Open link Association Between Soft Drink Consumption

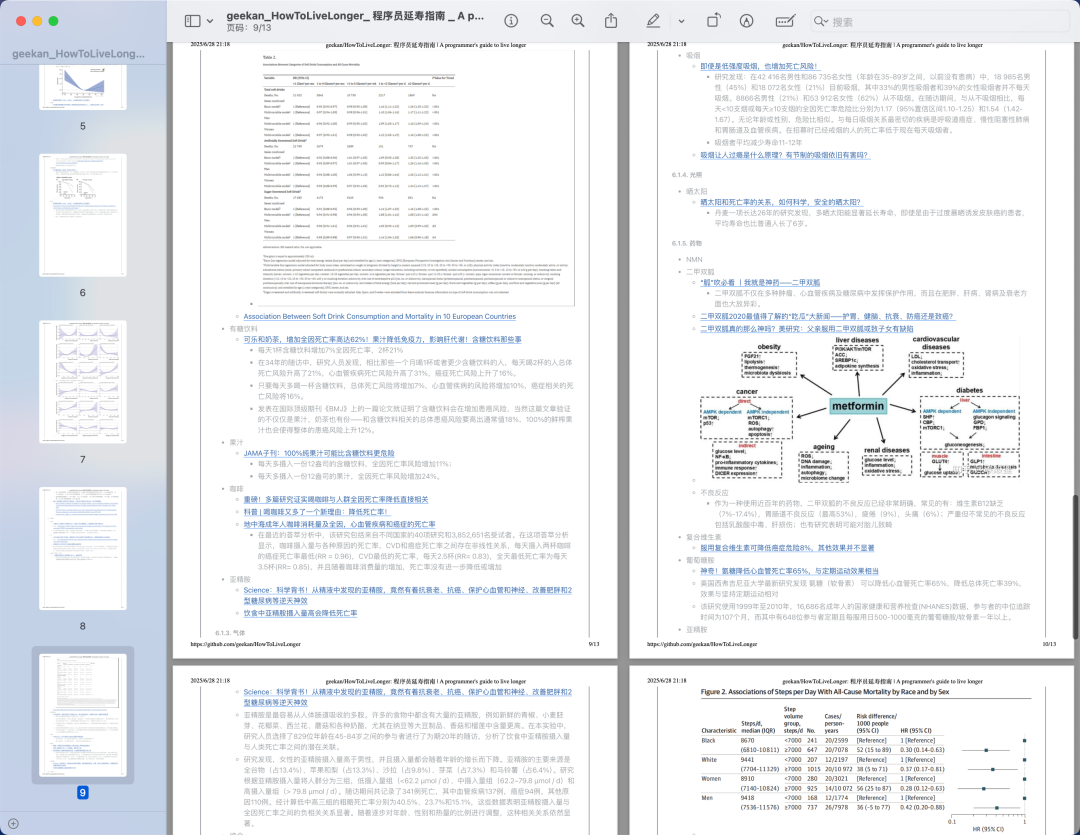[380, 316]
